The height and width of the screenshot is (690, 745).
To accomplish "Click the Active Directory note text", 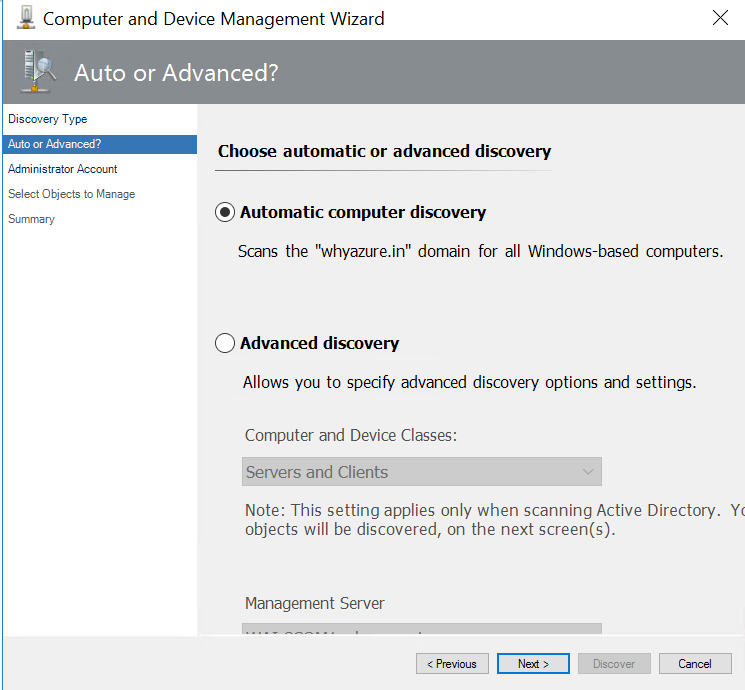I will click(x=495, y=519).
